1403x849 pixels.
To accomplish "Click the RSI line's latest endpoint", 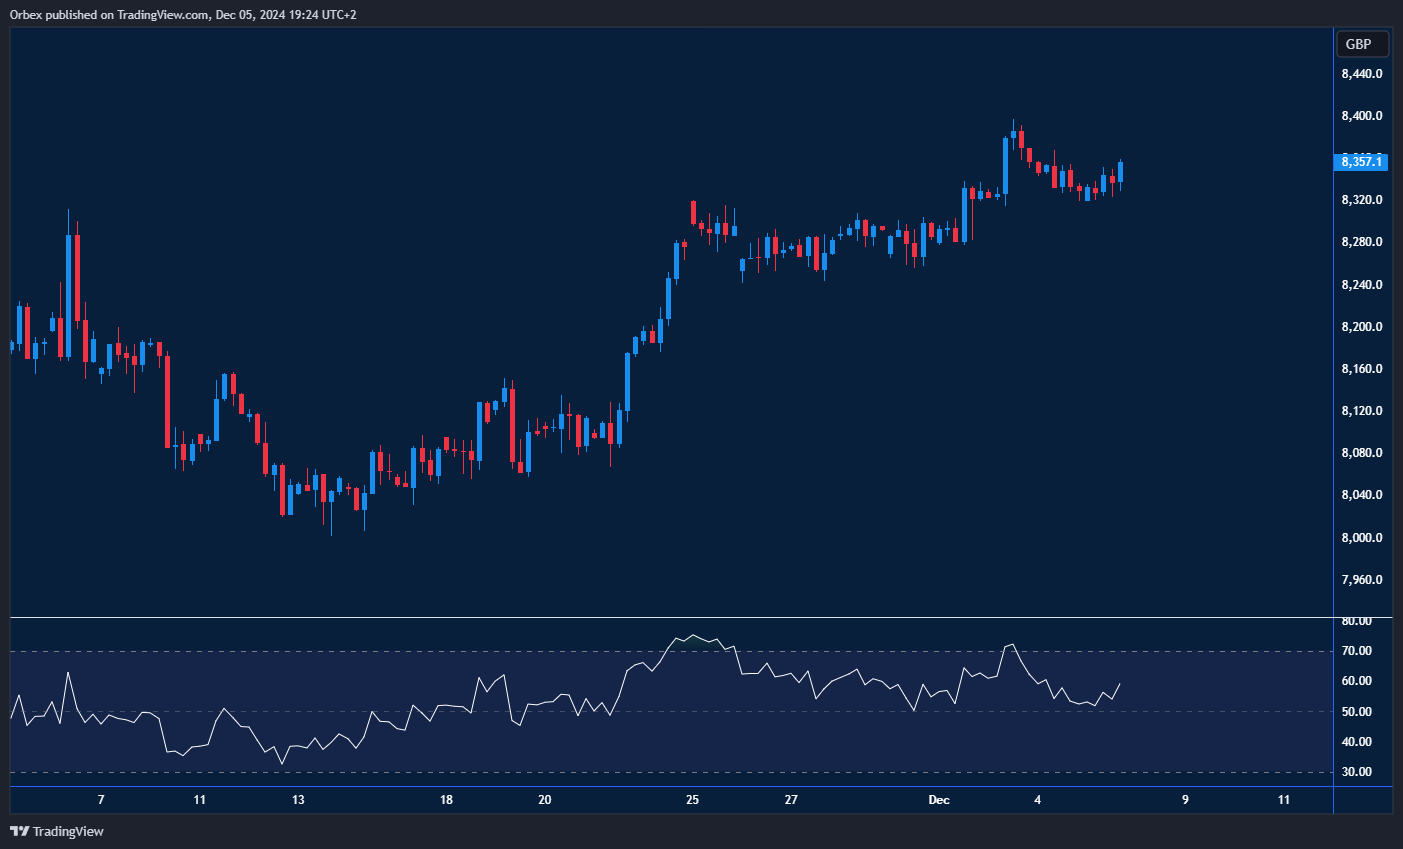I will [1120, 684].
